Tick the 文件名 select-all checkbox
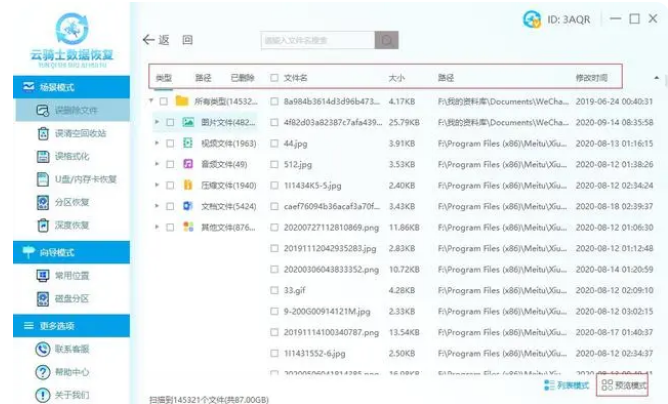The height and width of the screenshot is (404, 668). tap(274, 78)
